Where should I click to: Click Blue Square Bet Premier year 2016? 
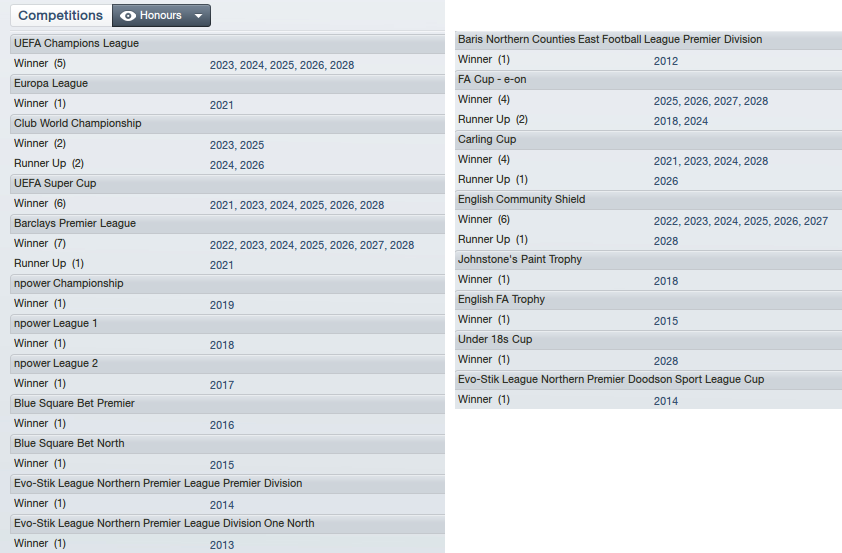coord(222,425)
